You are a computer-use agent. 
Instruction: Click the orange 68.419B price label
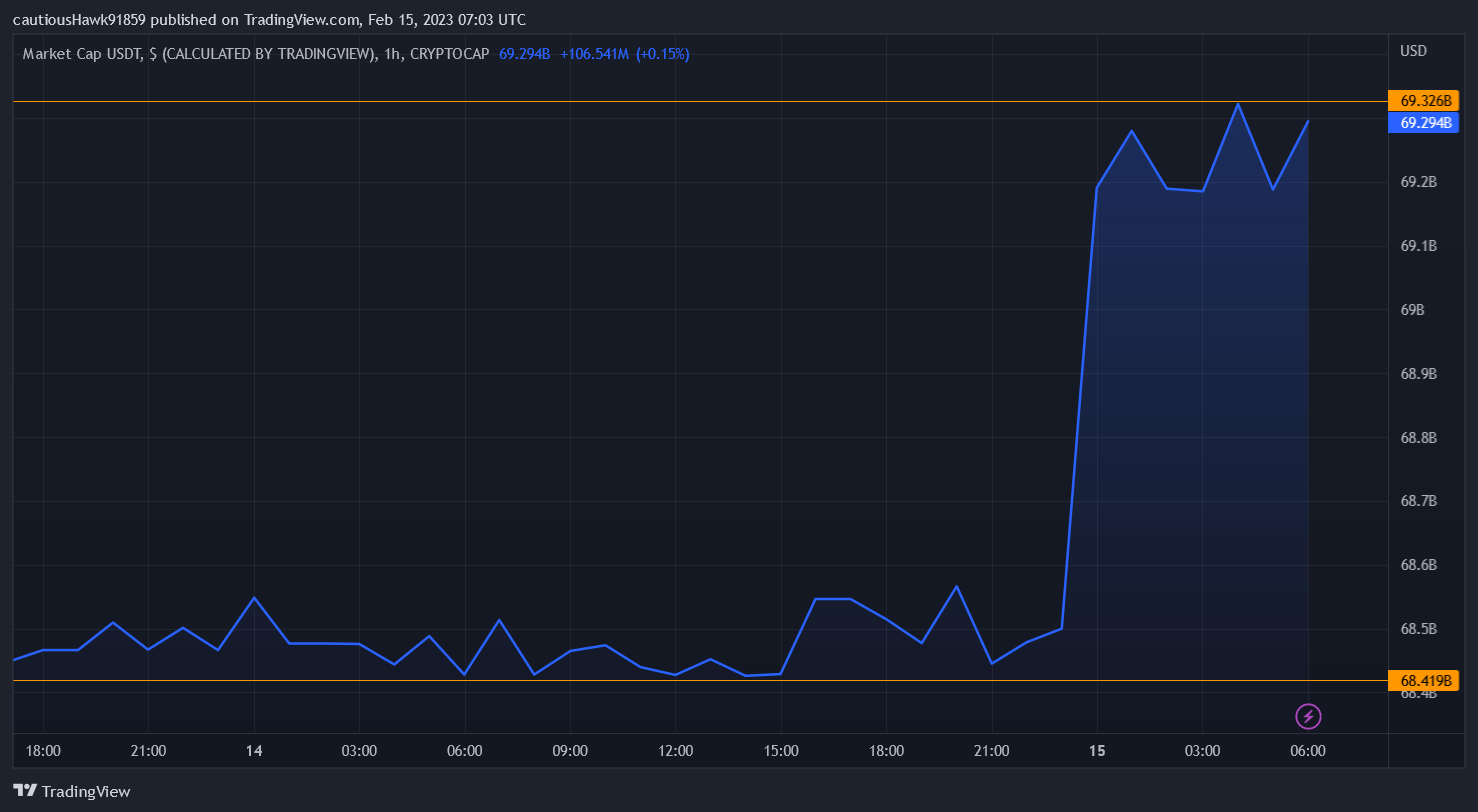click(x=1422, y=681)
